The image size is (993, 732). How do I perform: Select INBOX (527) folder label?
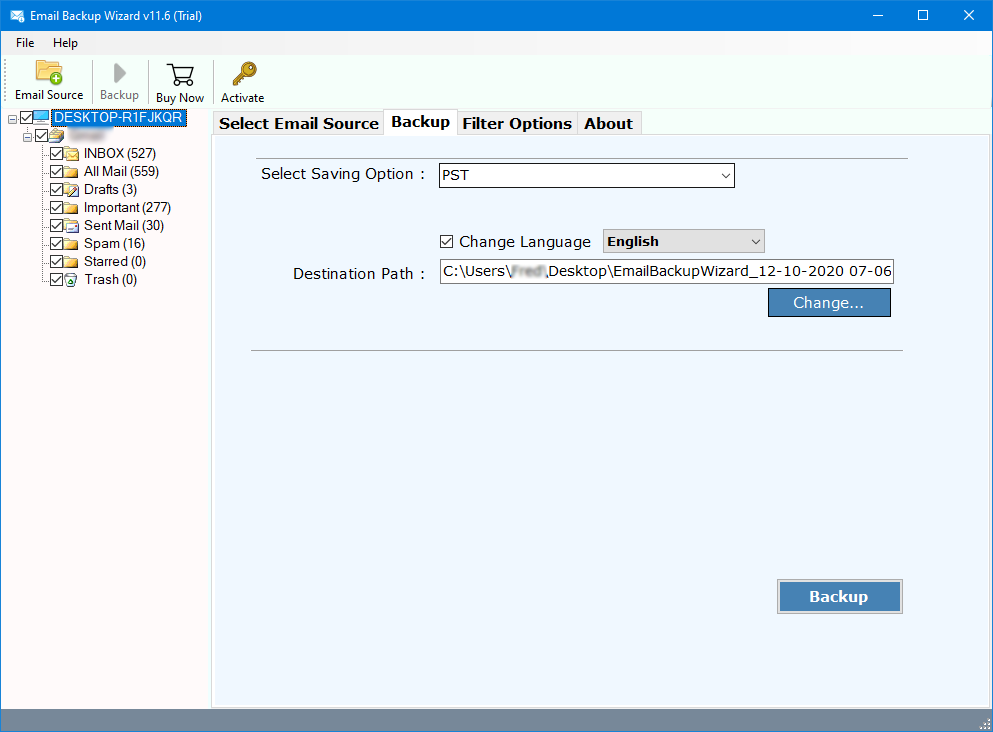click(120, 153)
